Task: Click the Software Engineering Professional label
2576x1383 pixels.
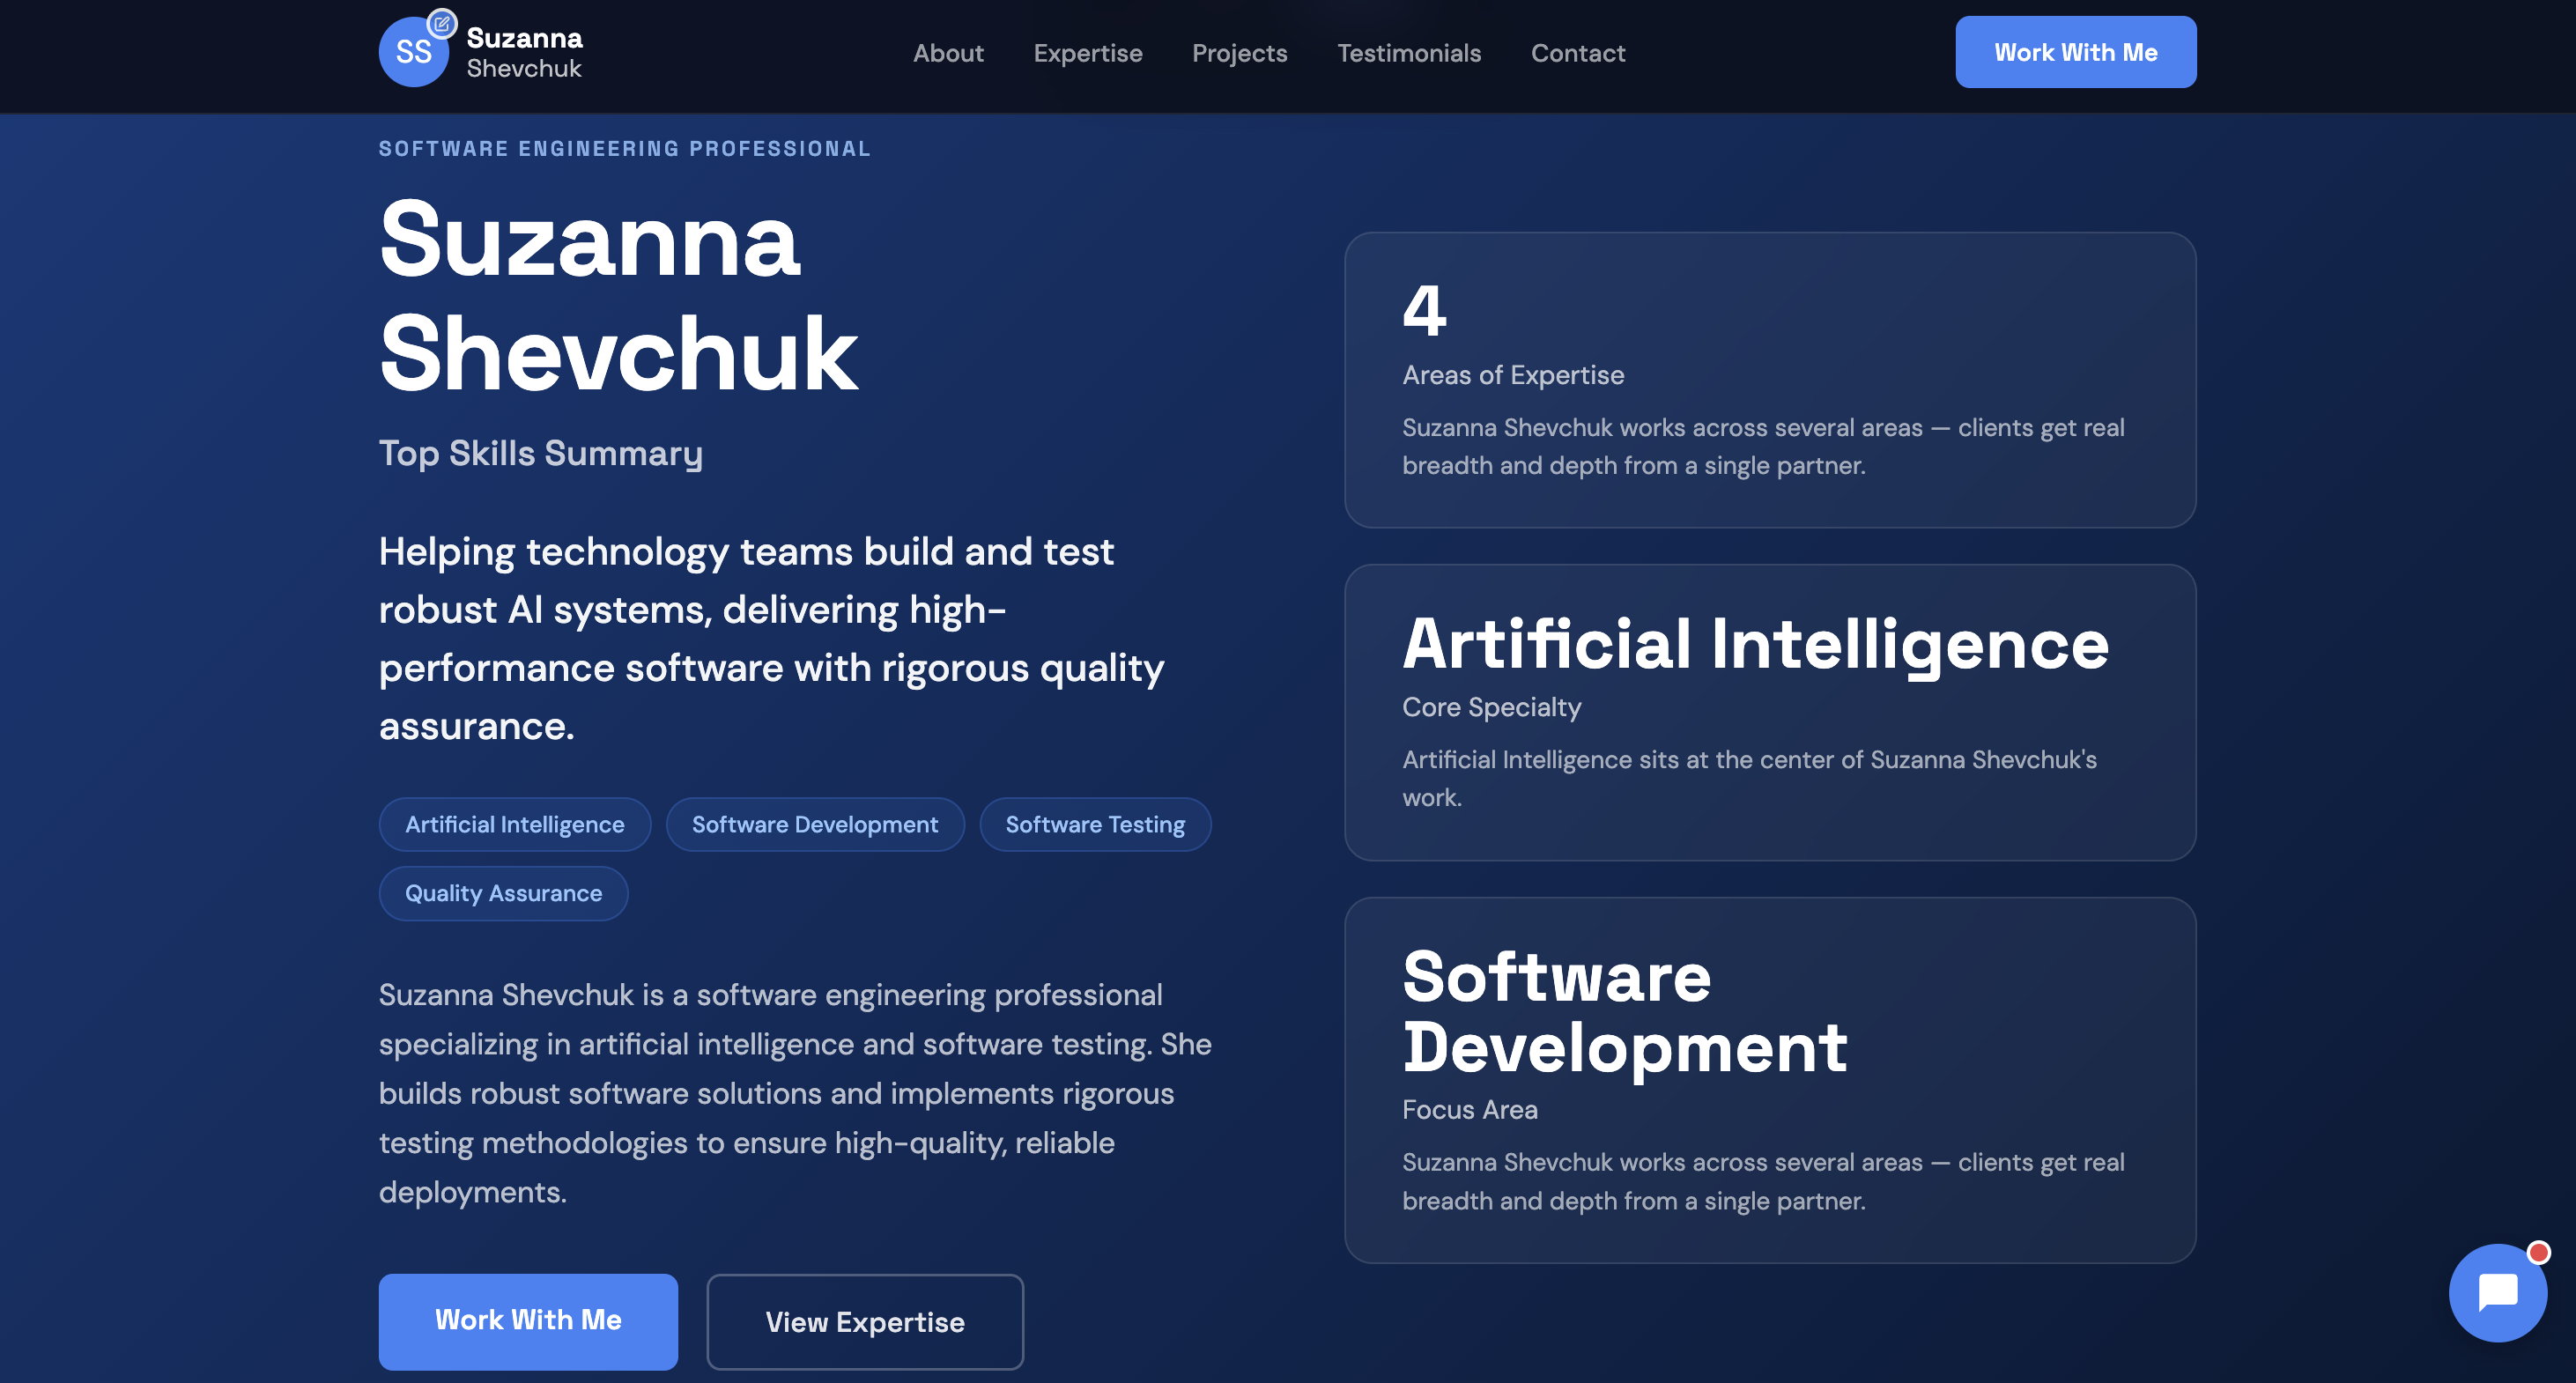Action: 624,149
